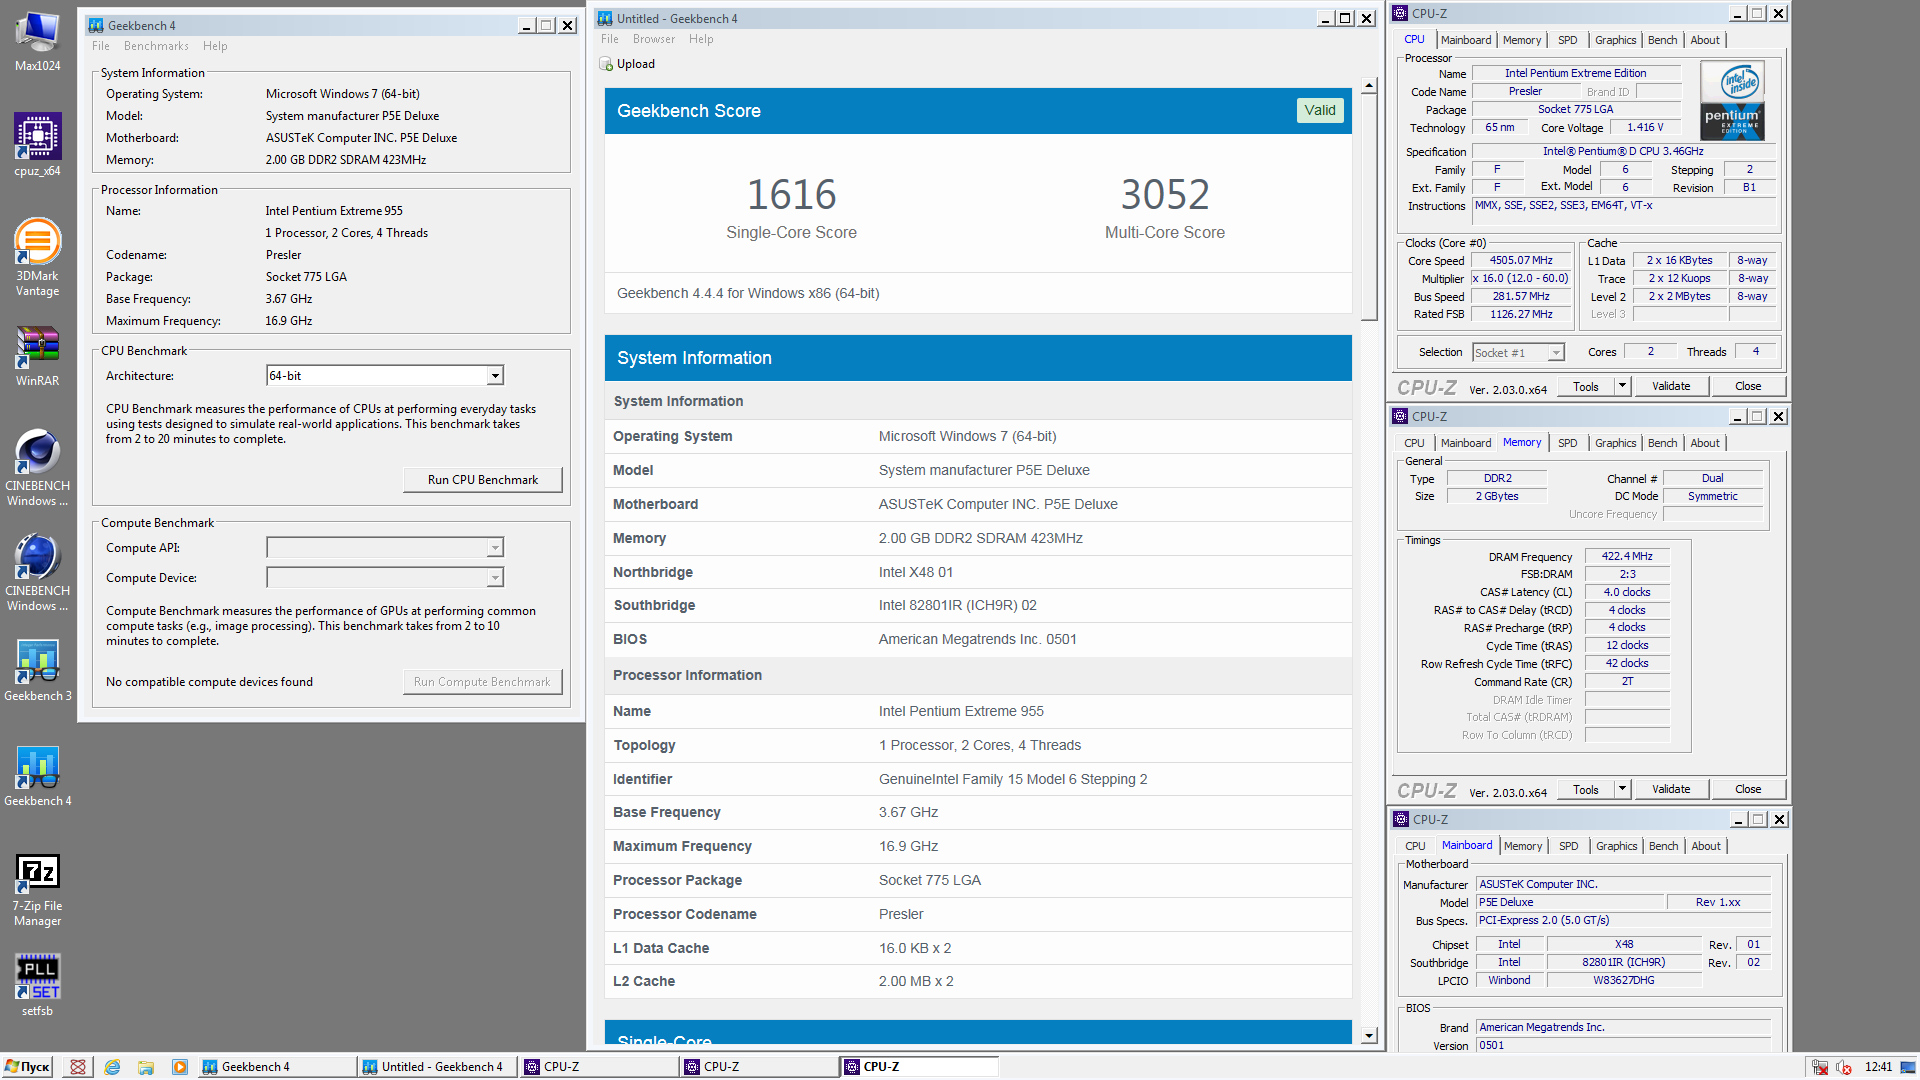Screen dimensions: 1920x1080
Task: Click the Maximum Frequency 16.9 GHz table row
Action: pyautogui.click(x=978, y=846)
